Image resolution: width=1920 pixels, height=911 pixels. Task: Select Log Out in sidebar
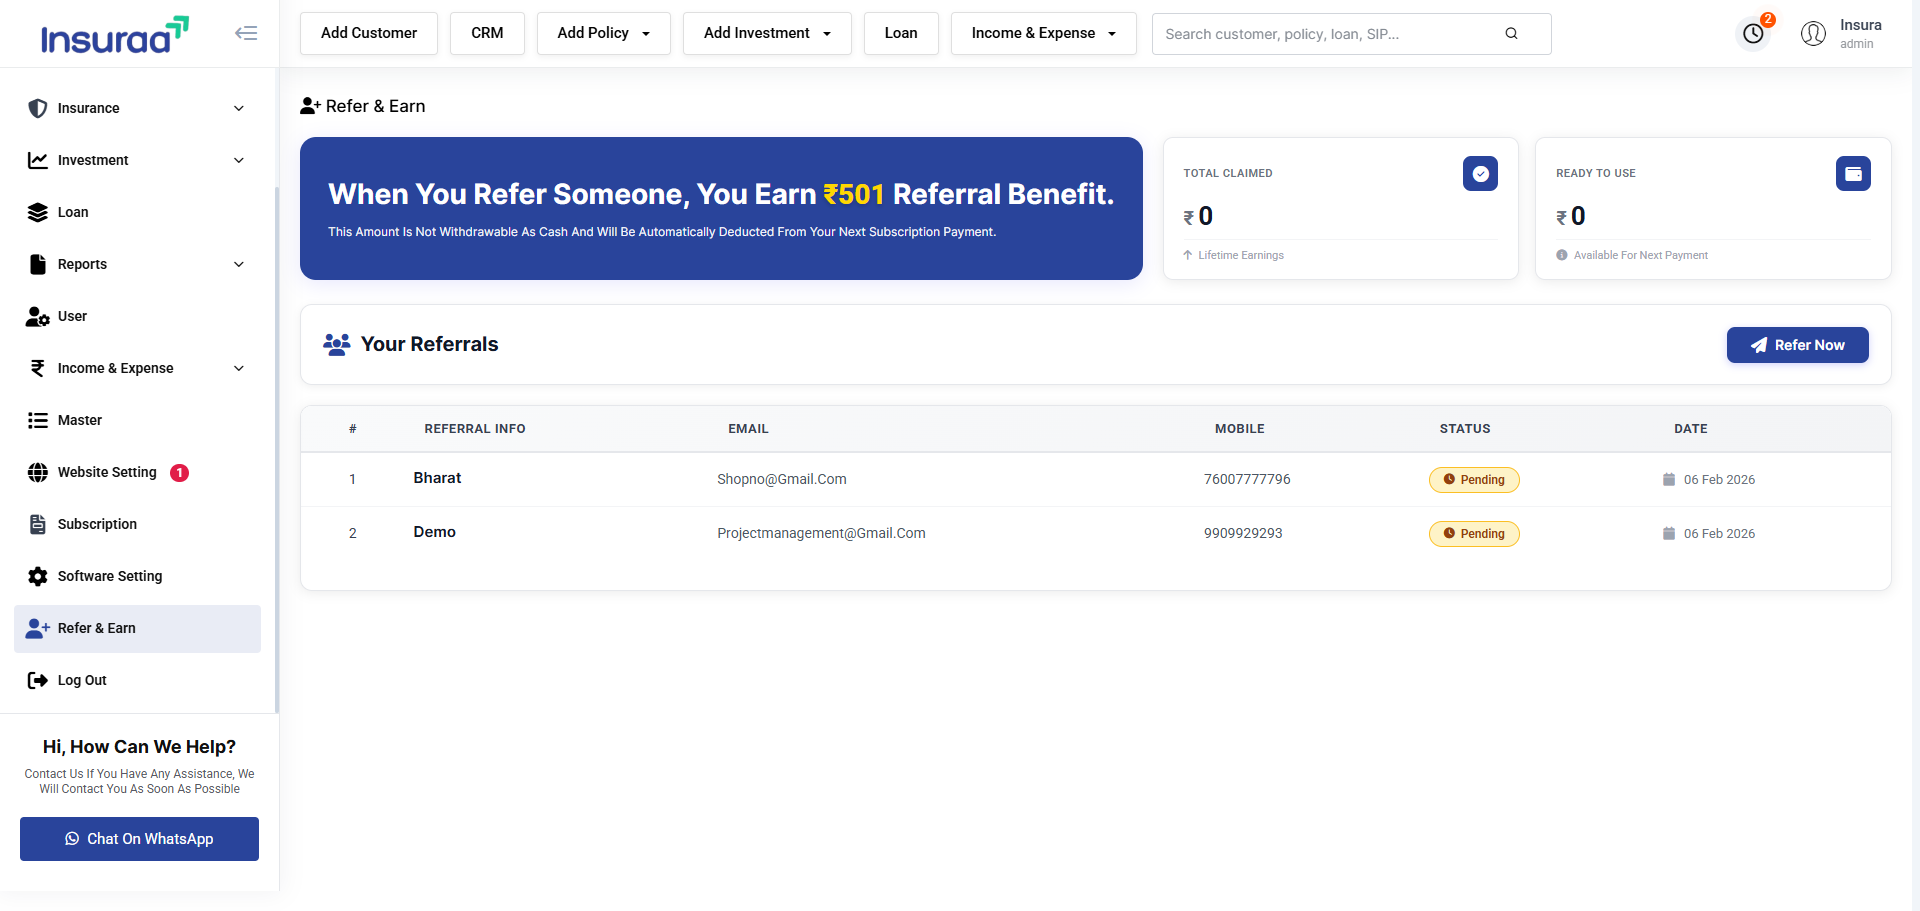point(137,680)
